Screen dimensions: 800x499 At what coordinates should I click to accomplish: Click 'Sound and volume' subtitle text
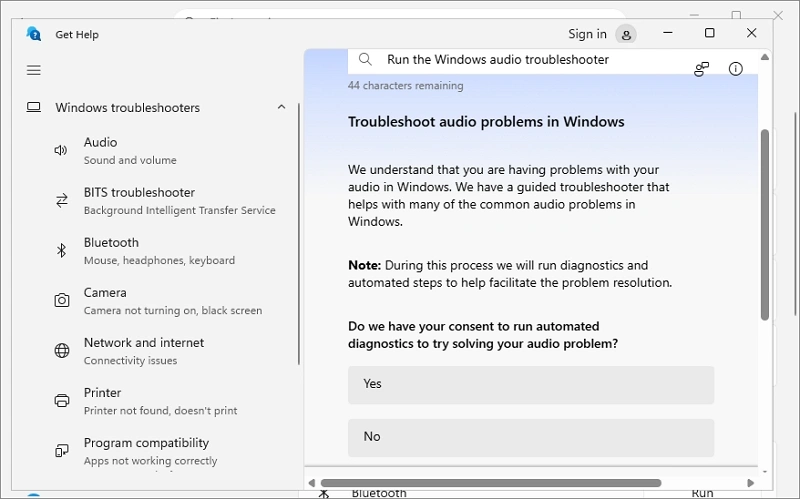coord(130,160)
